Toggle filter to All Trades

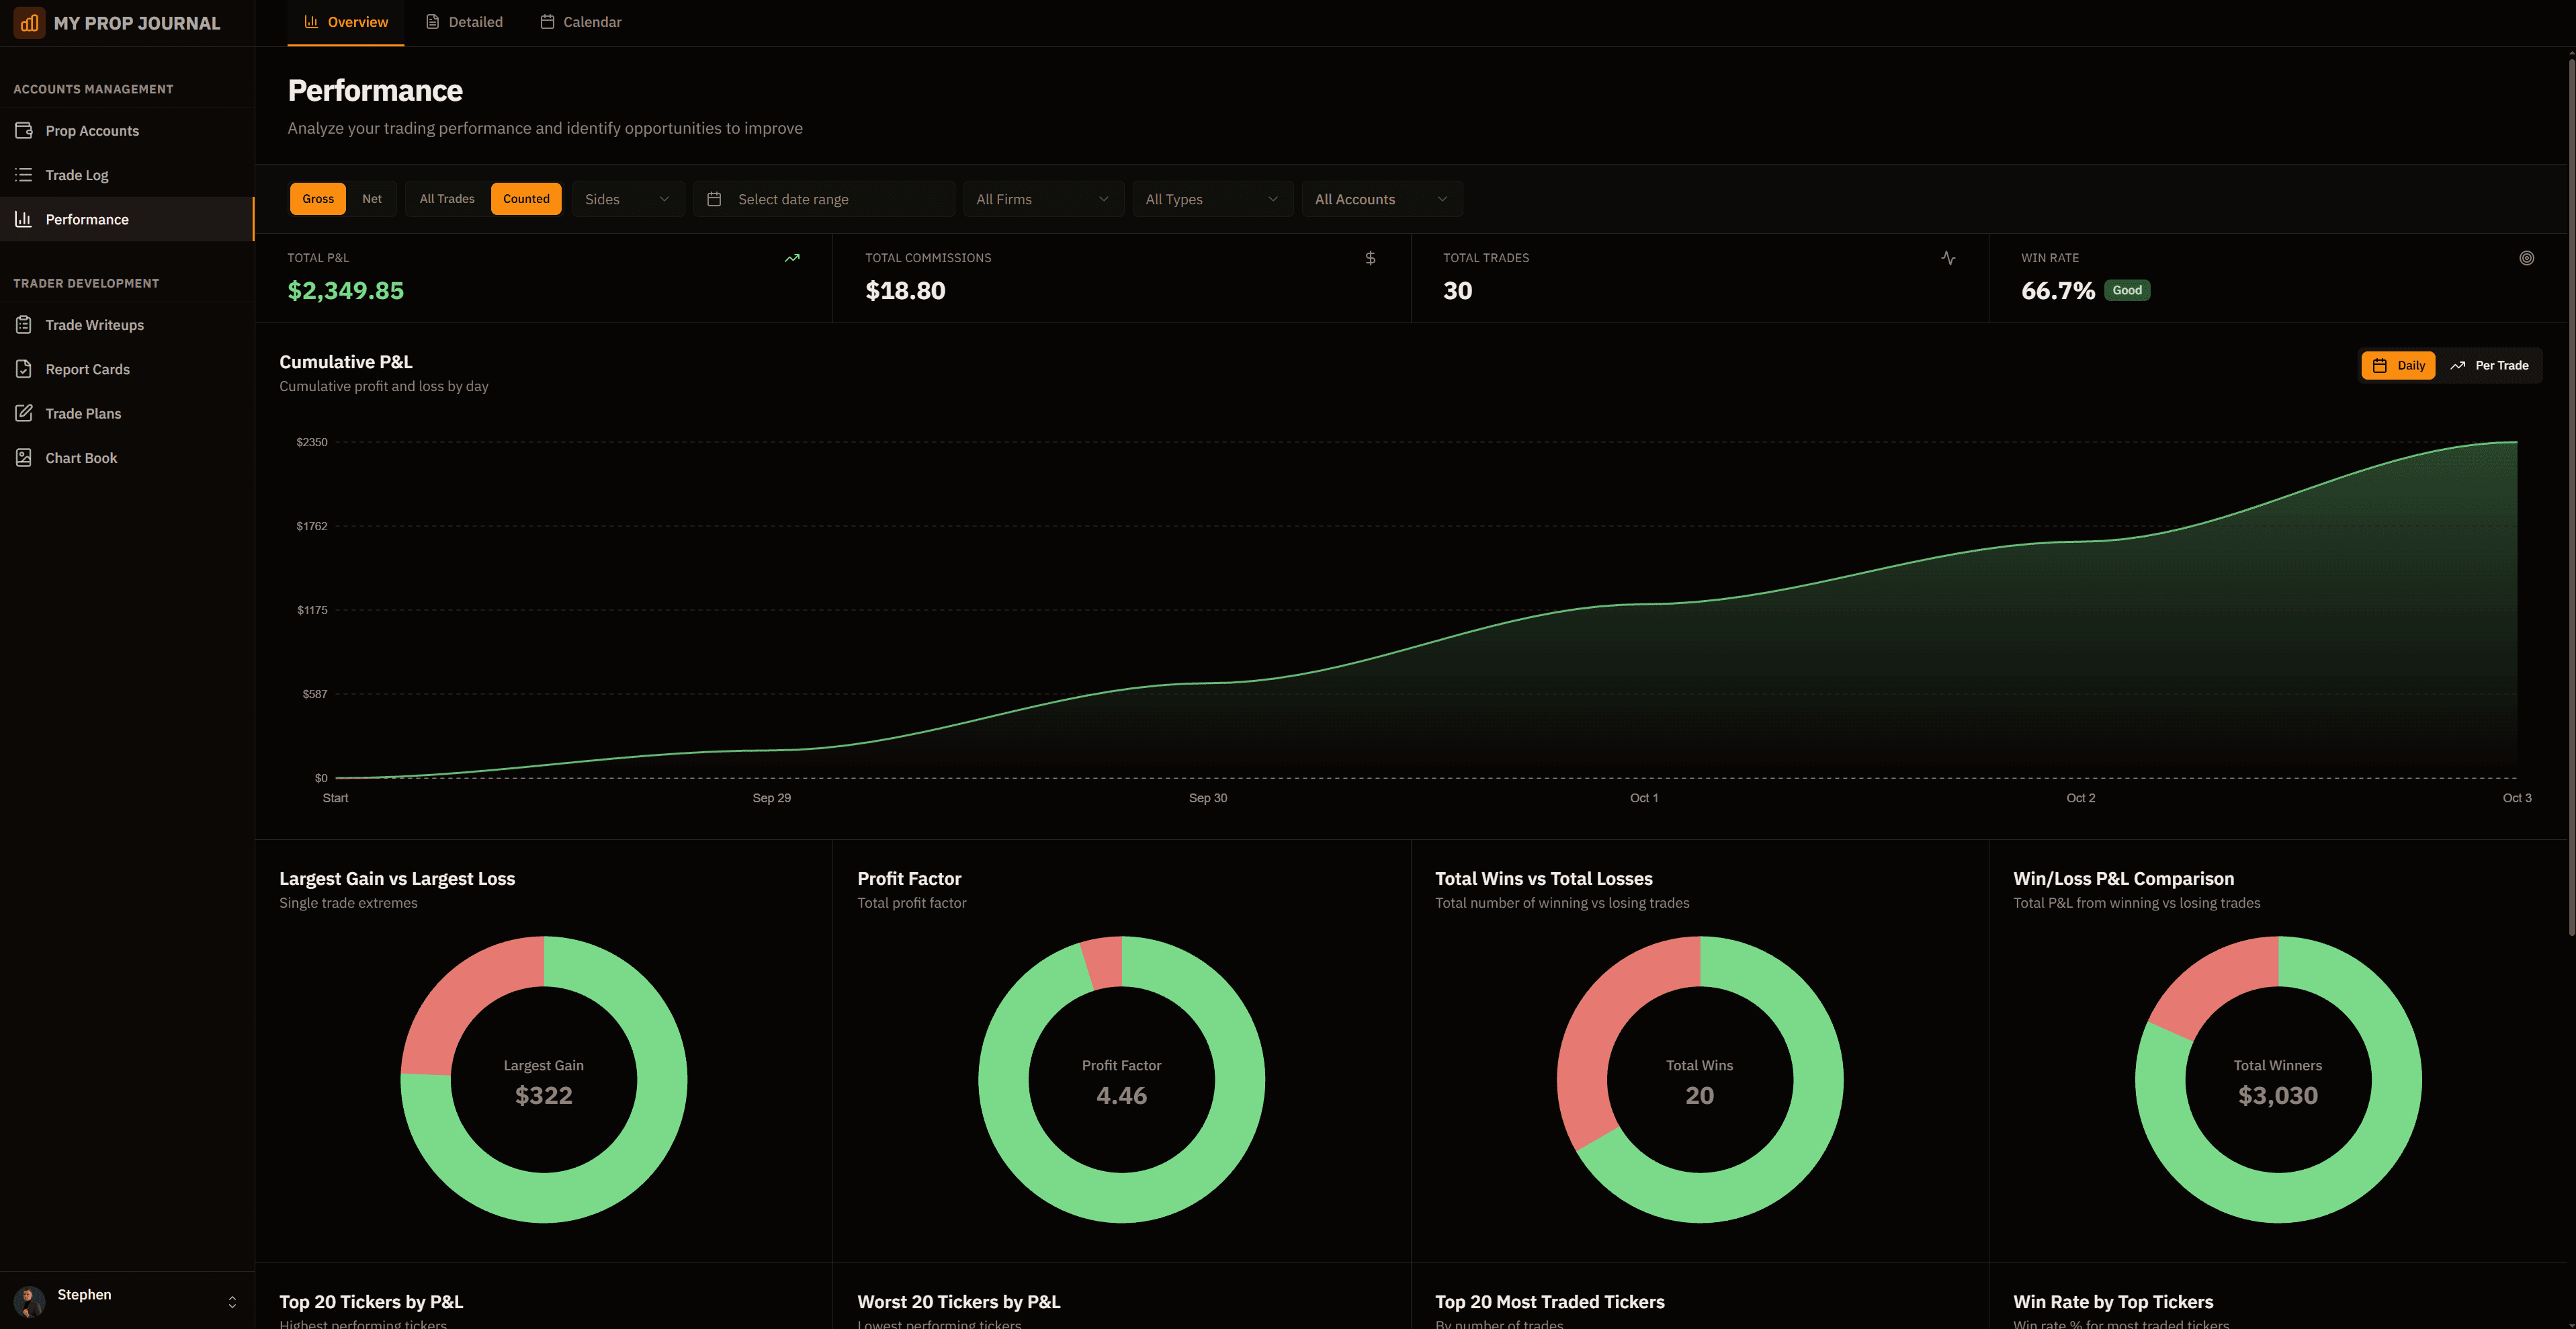pos(446,199)
